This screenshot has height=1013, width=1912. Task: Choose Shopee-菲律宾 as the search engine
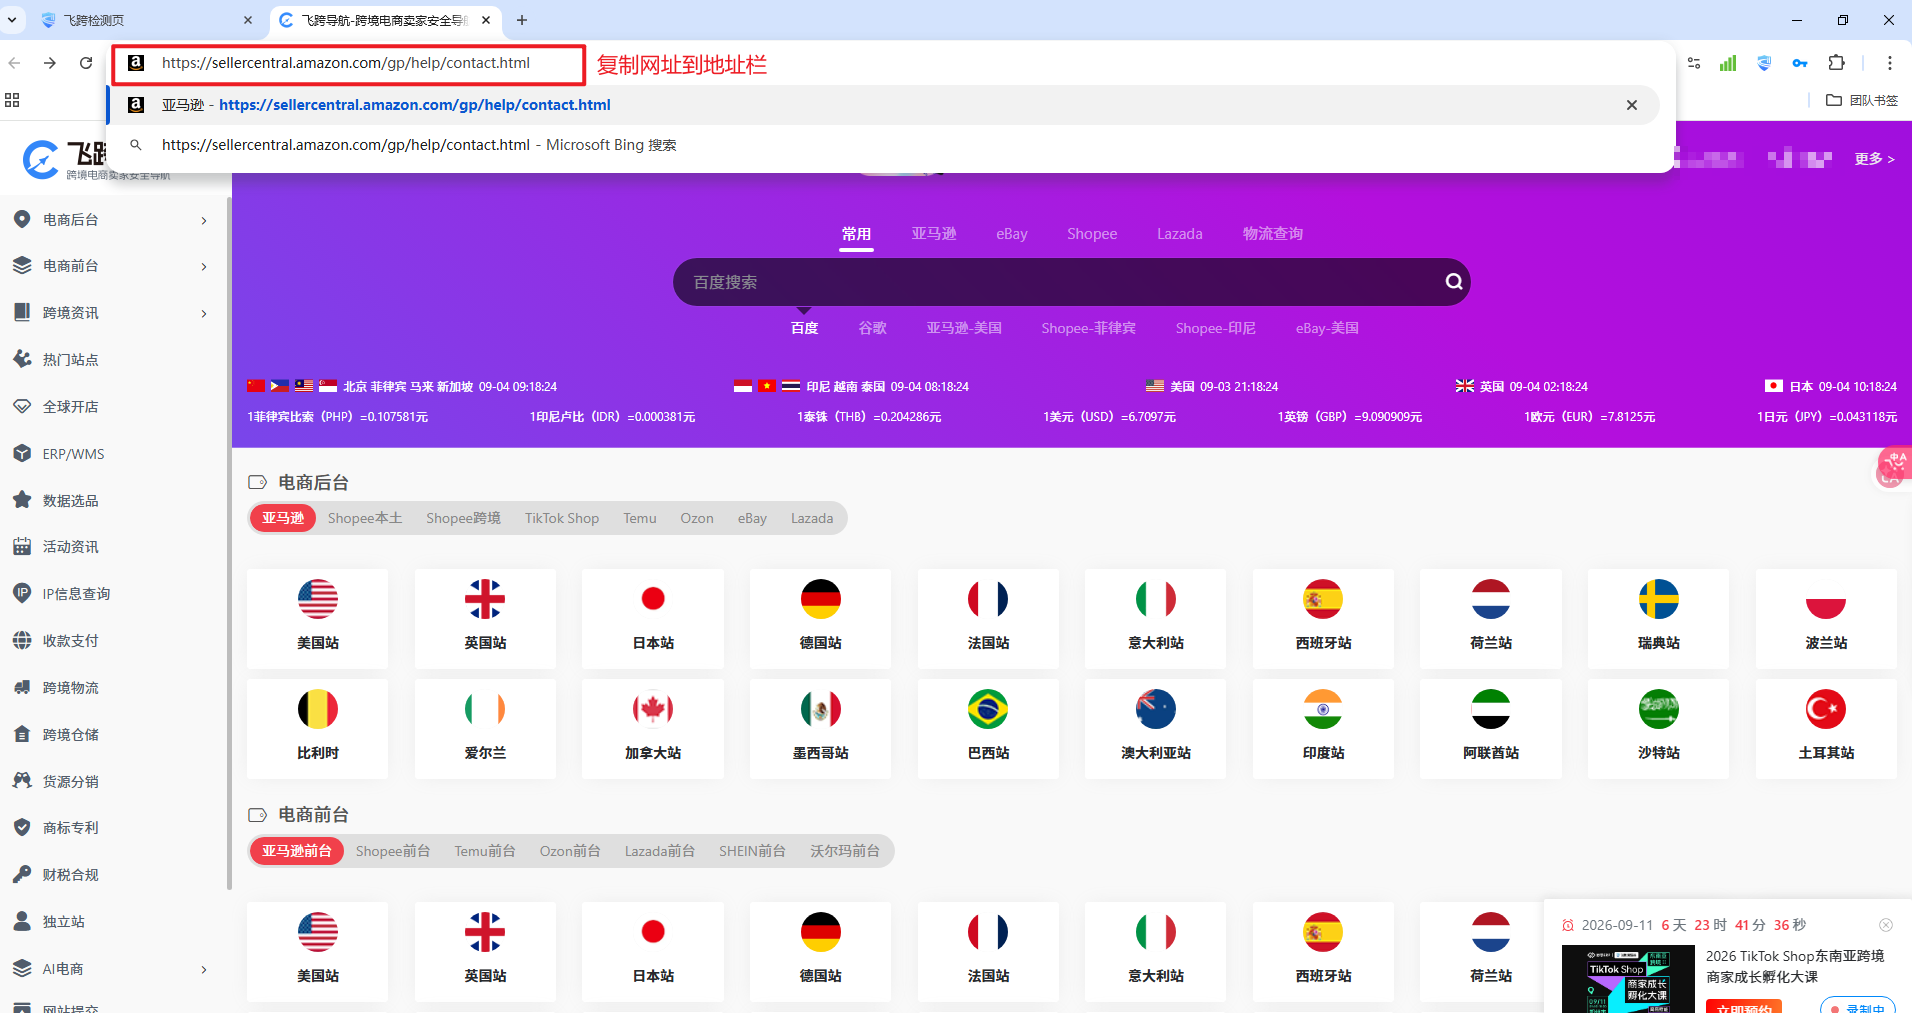click(x=1088, y=328)
